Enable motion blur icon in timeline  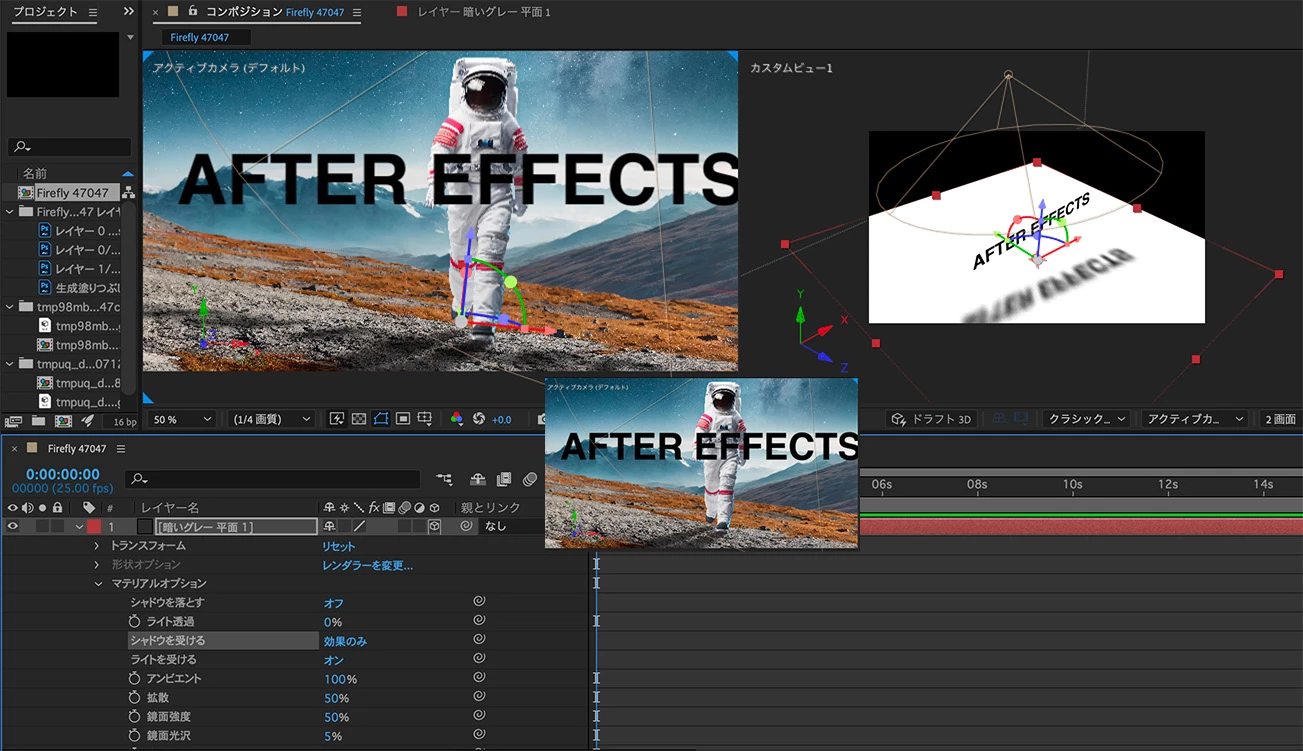click(x=530, y=480)
